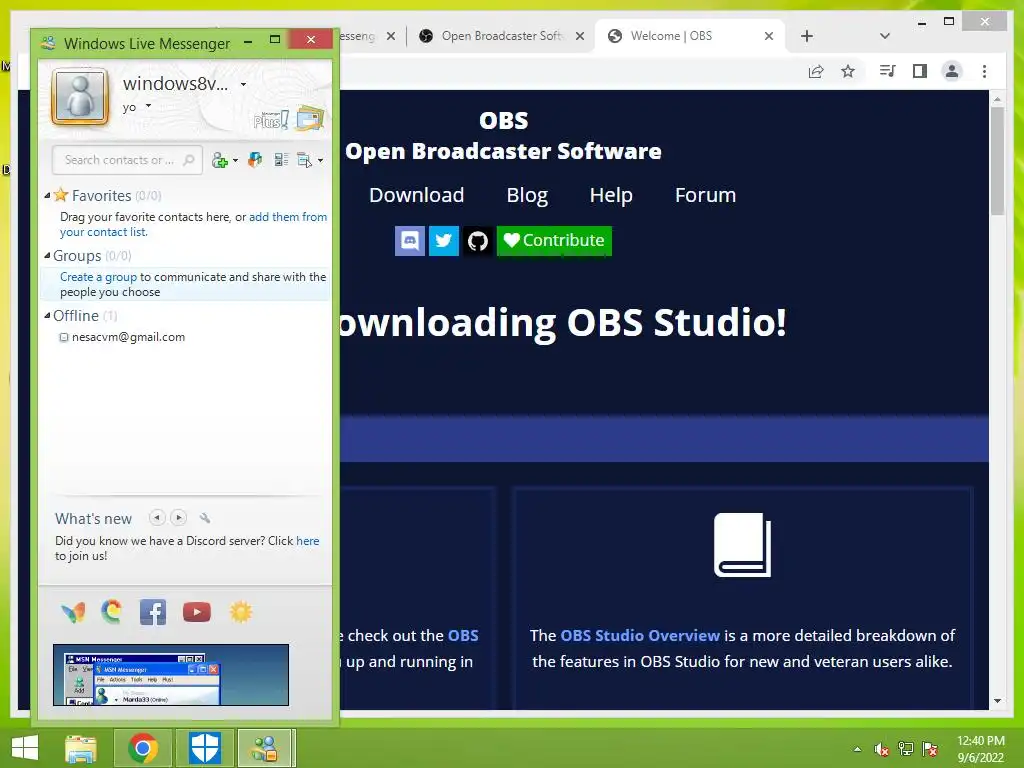Click 'here' to join the Discord server
The height and width of the screenshot is (768, 1024).
(x=308, y=541)
